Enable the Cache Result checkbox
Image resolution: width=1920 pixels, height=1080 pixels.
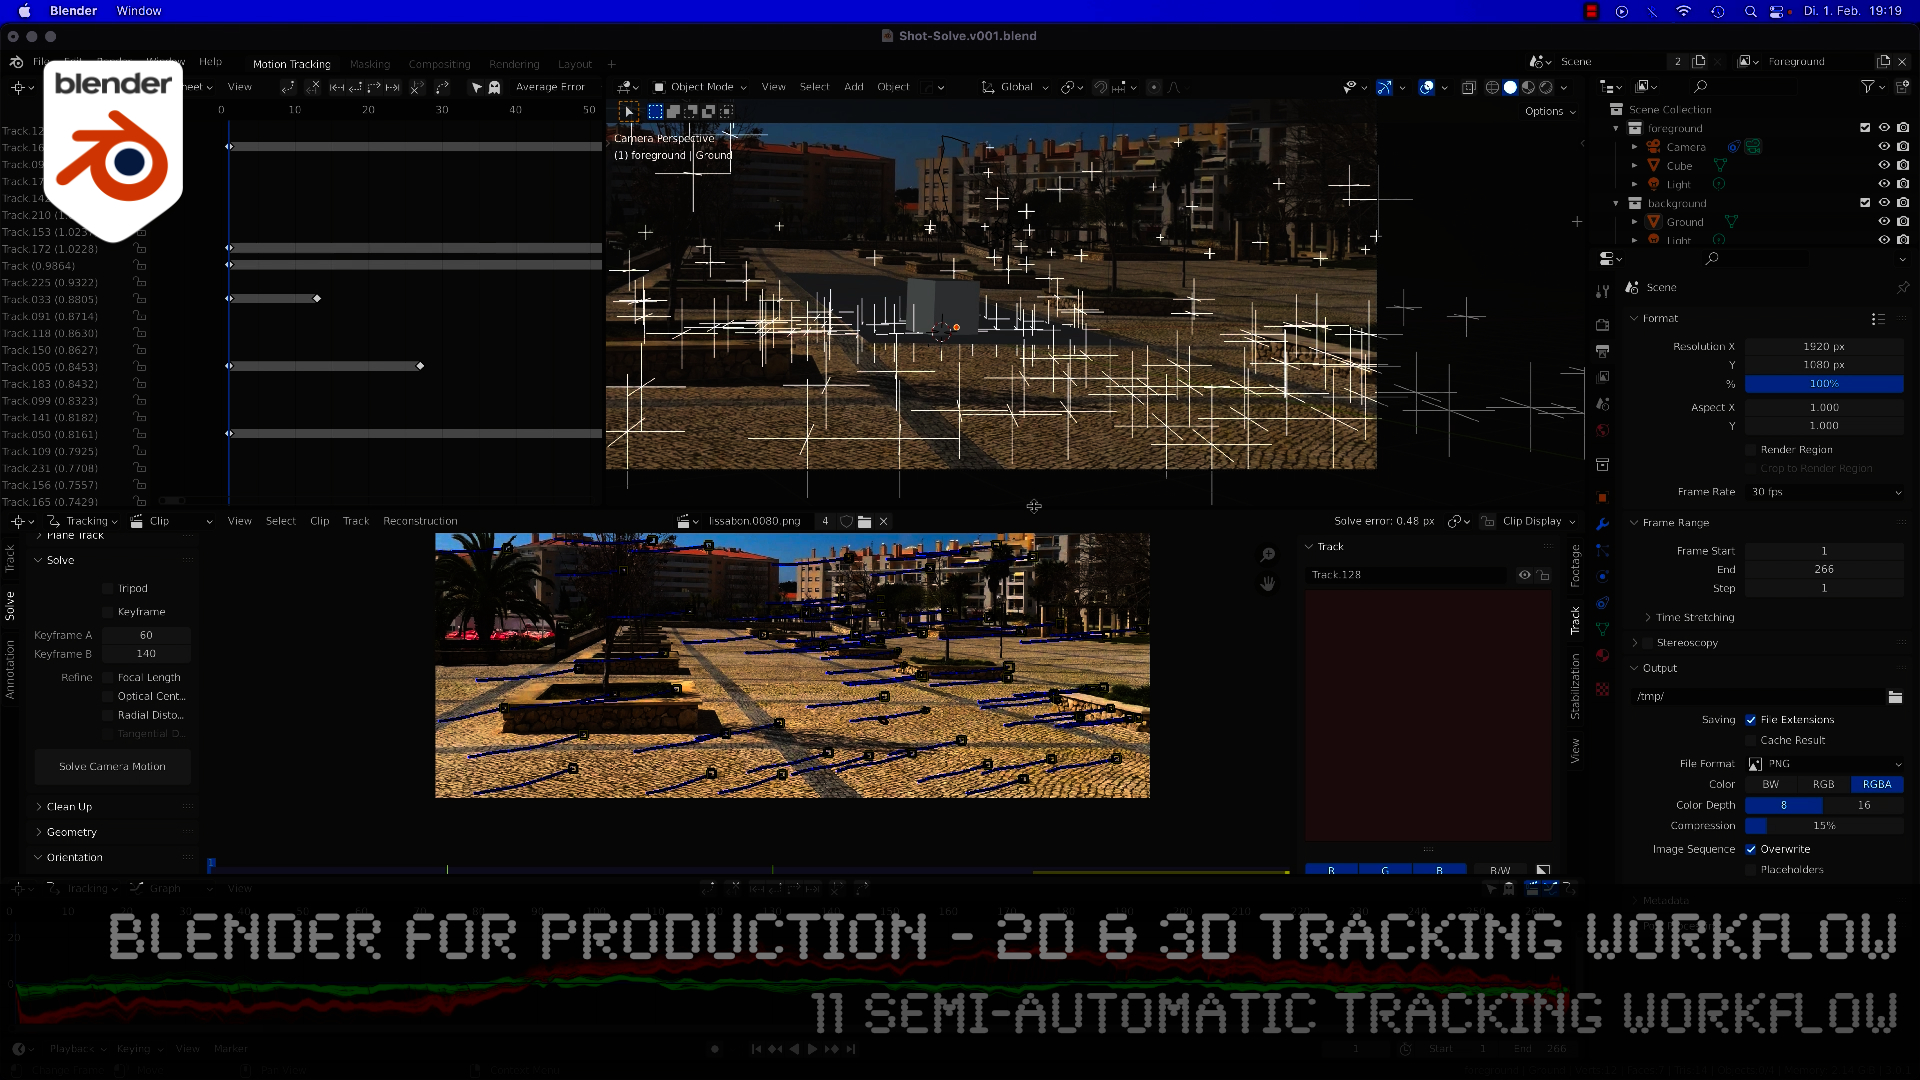pos(1751,740)
